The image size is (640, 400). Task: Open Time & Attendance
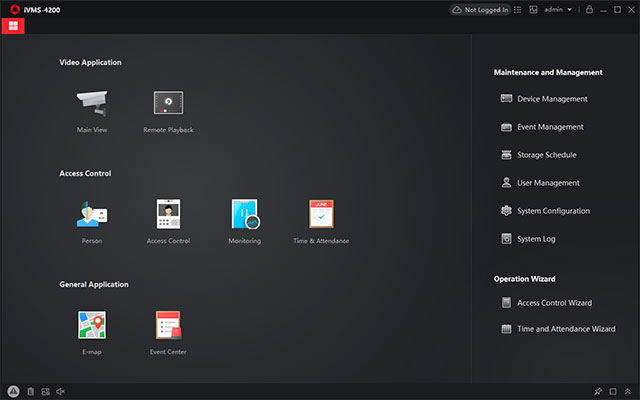[x=321, y=214]
